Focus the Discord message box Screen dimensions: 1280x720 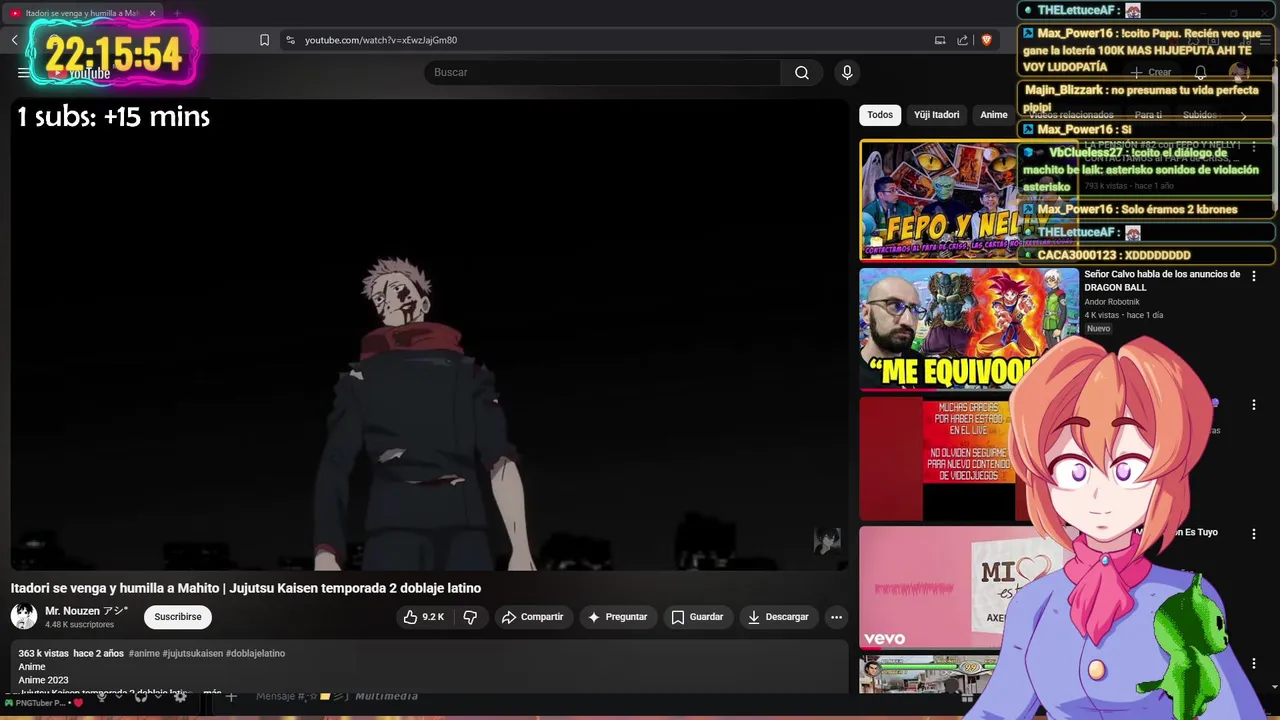[336, 696]
